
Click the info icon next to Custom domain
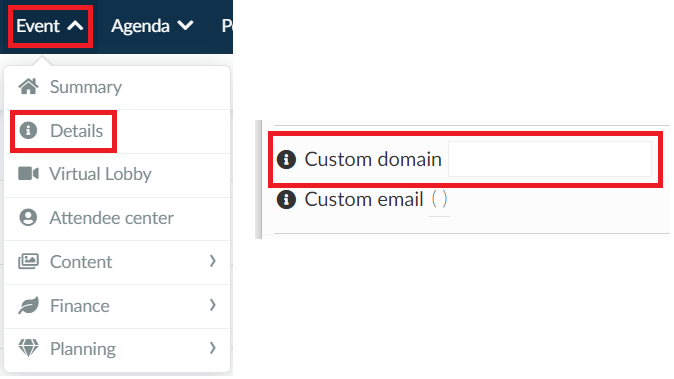point(286,159)
